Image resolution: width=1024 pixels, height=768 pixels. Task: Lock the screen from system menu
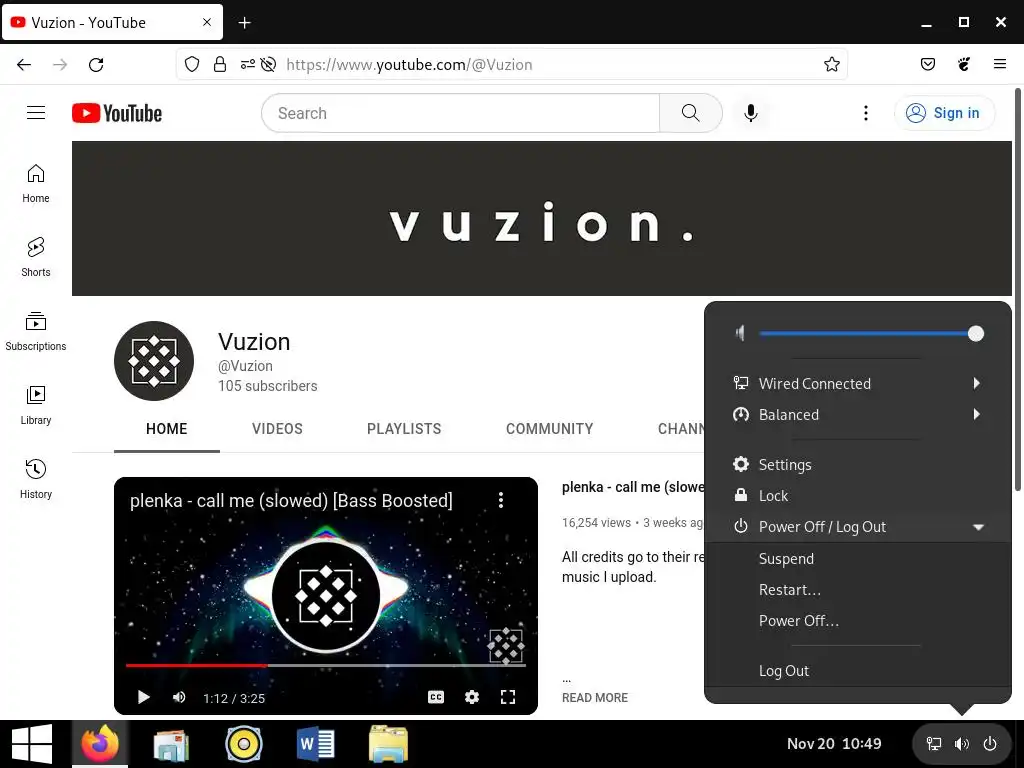tap(857, 496)
